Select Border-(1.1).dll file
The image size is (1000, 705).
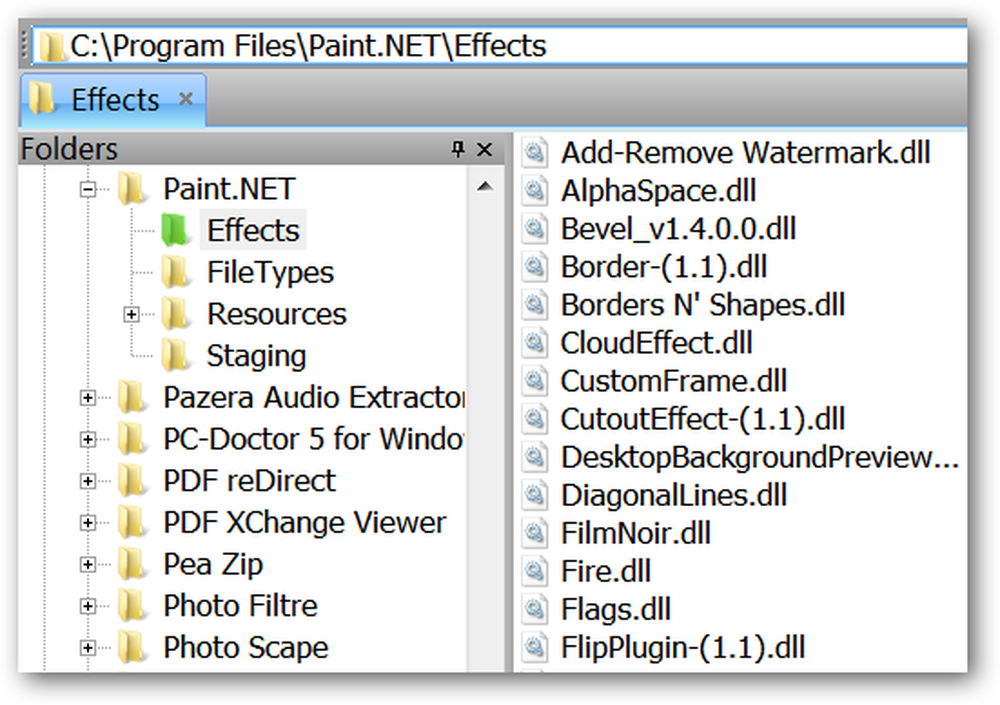coord(664,267)
